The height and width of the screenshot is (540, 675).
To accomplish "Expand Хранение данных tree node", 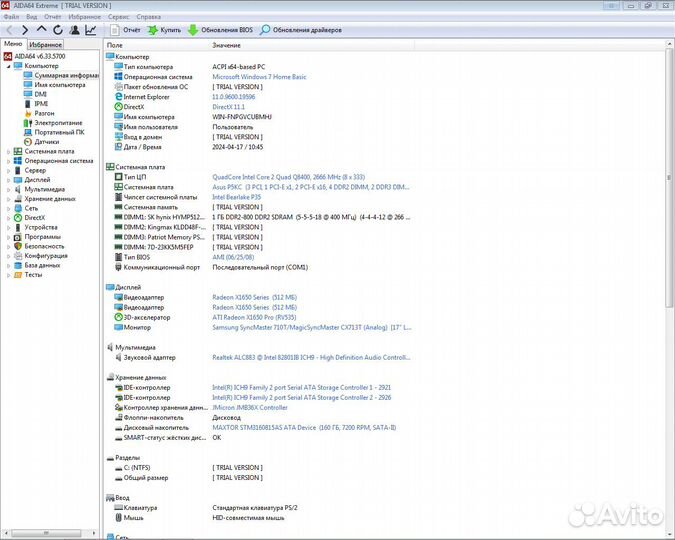I will click(x=8, y=199).
